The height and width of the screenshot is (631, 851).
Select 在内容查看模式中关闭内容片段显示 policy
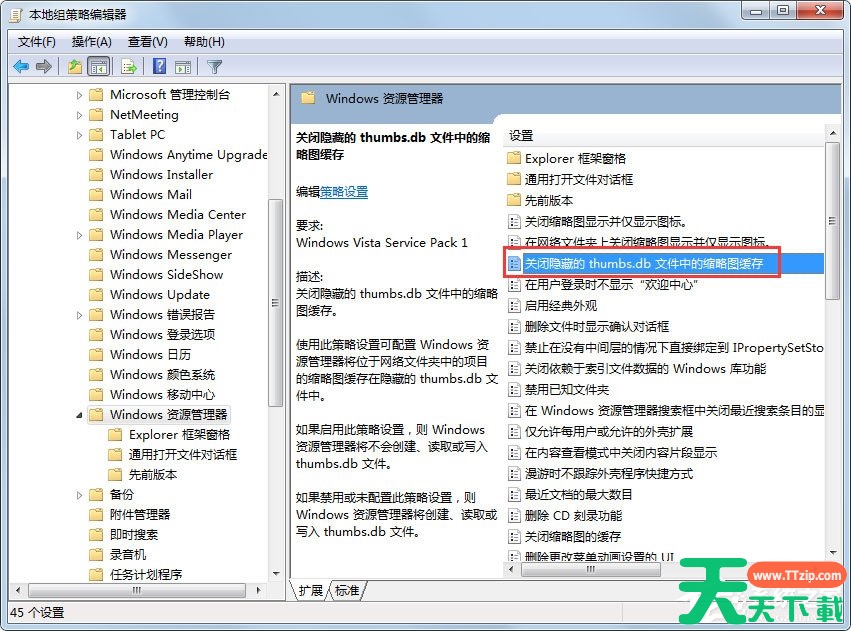620,452
